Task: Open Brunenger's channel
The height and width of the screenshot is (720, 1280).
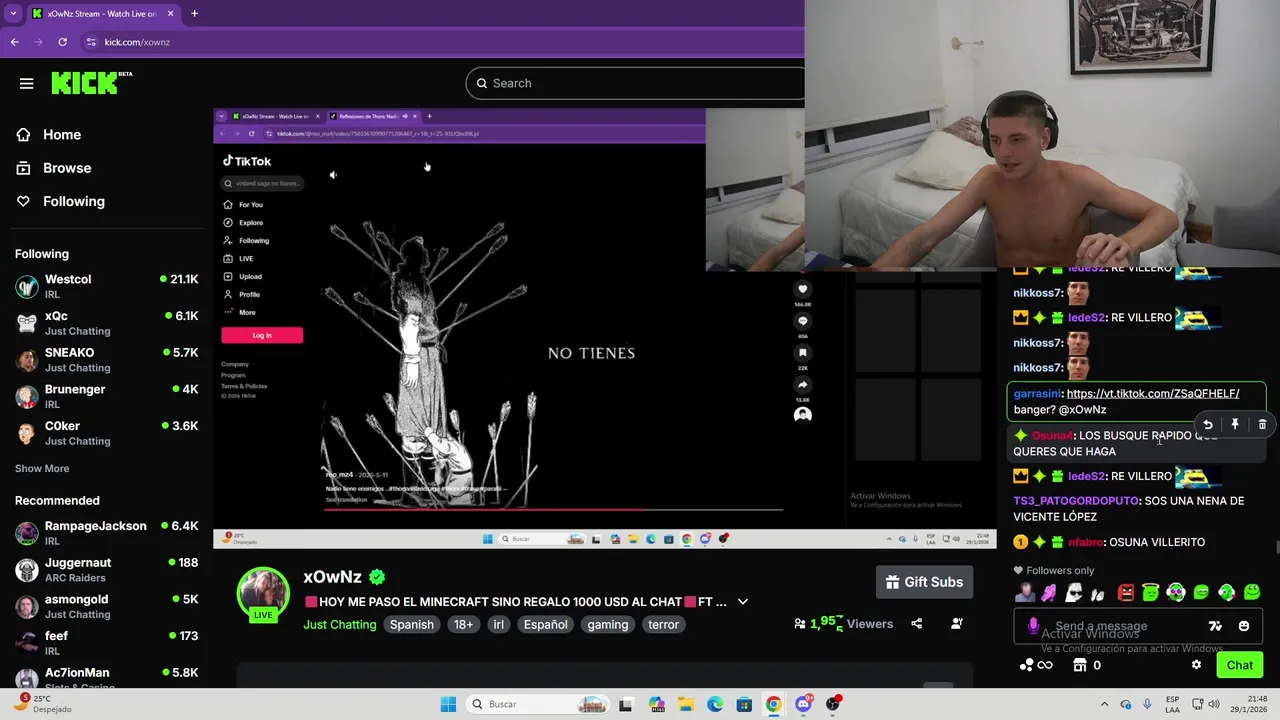Action: [107, 396]
